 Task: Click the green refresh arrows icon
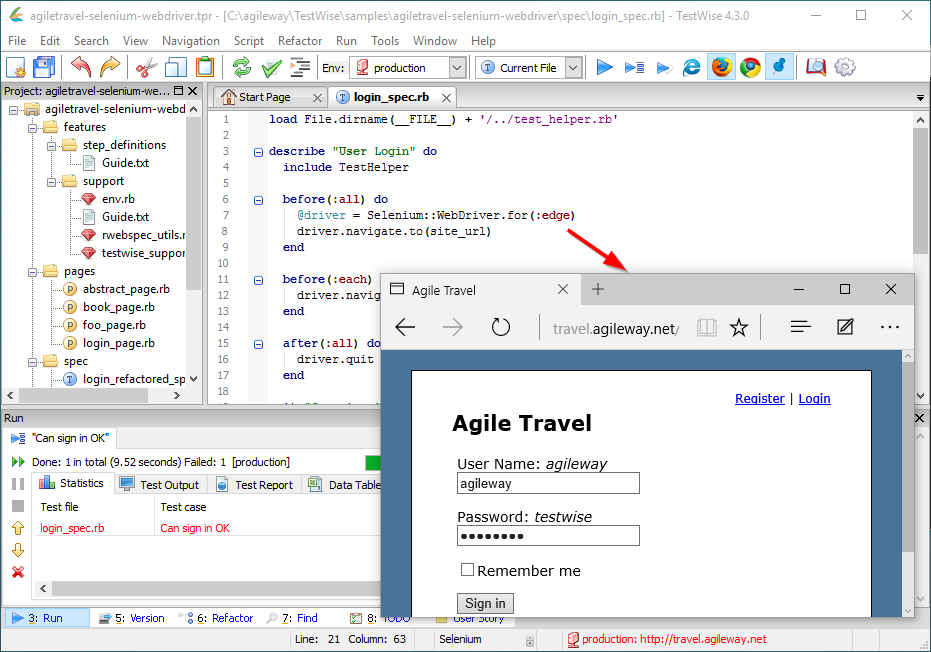(x=241, y=67)
